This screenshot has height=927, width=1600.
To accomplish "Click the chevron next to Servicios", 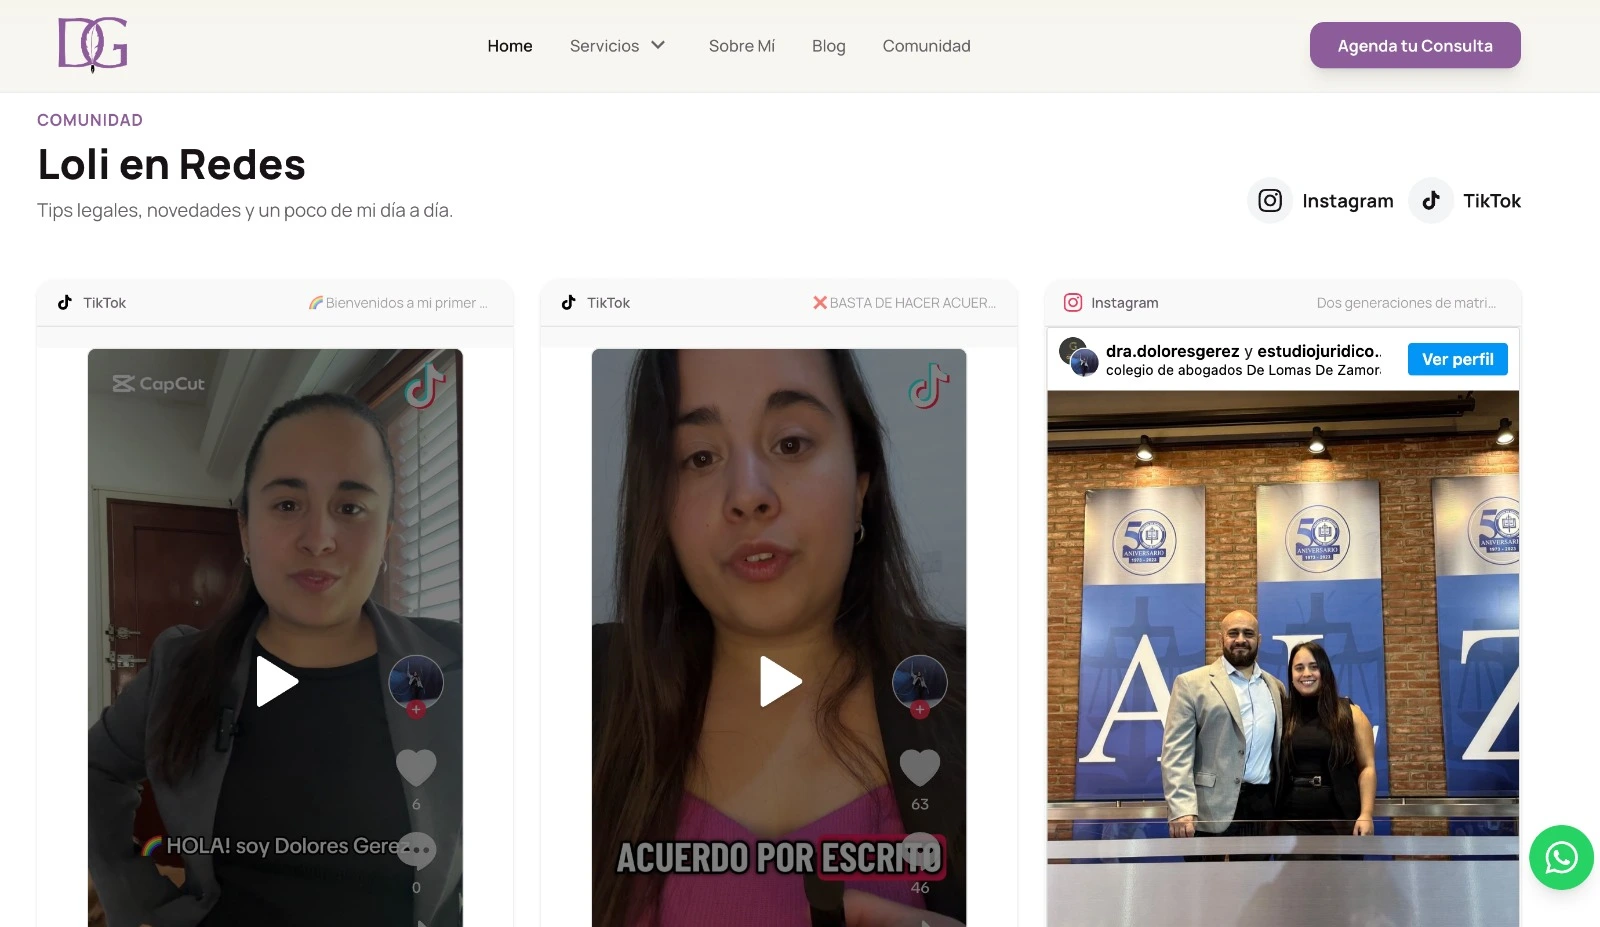I will pyautogui.click(x=658, y=45).
